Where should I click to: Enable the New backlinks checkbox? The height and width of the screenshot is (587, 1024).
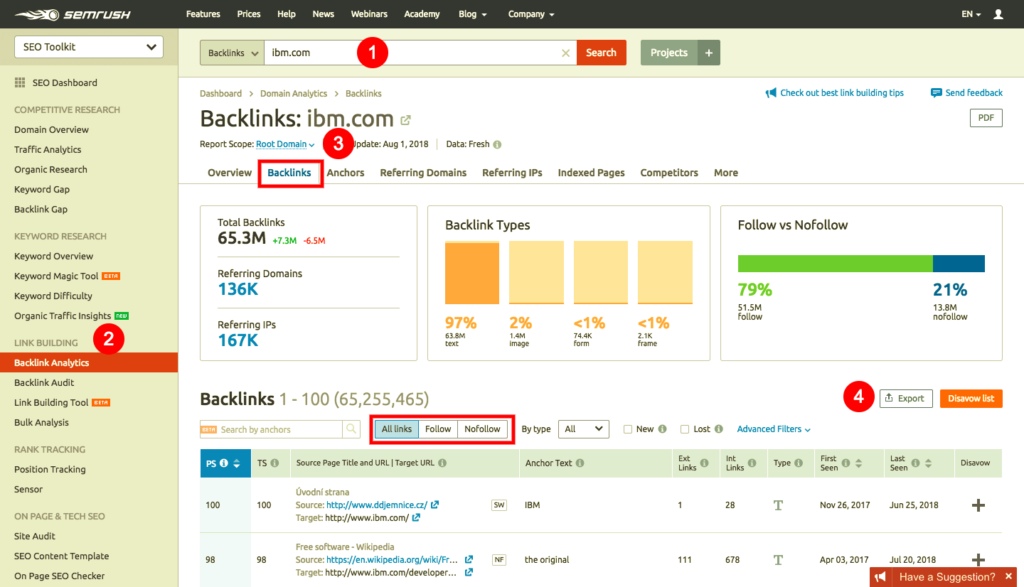[x=627, y=429]
